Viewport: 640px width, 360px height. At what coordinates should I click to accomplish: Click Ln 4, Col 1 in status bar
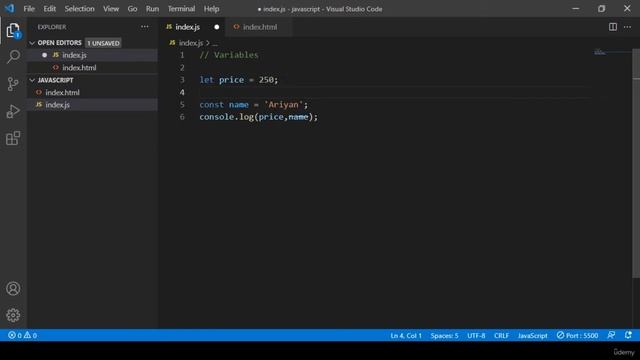(x=406, y=335)
